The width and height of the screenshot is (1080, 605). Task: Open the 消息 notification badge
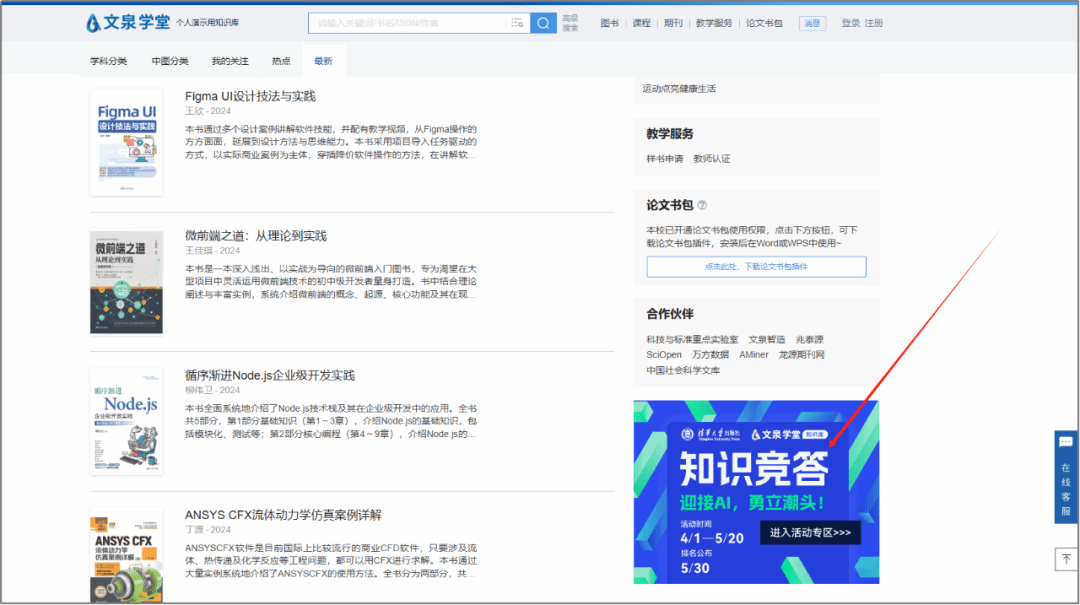[812, 23]
